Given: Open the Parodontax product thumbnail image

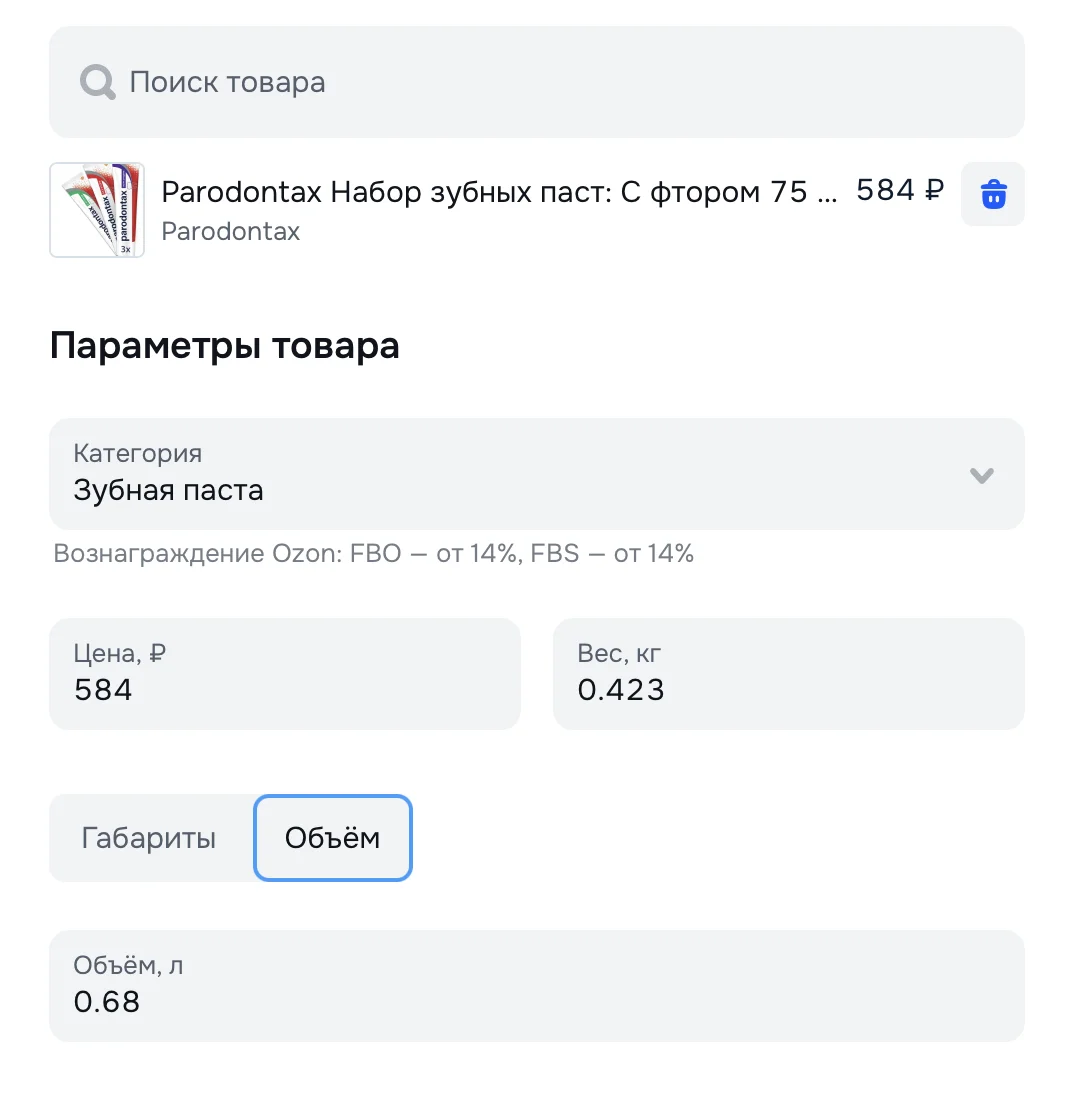Looking at the screenshot, I should 97,210.
